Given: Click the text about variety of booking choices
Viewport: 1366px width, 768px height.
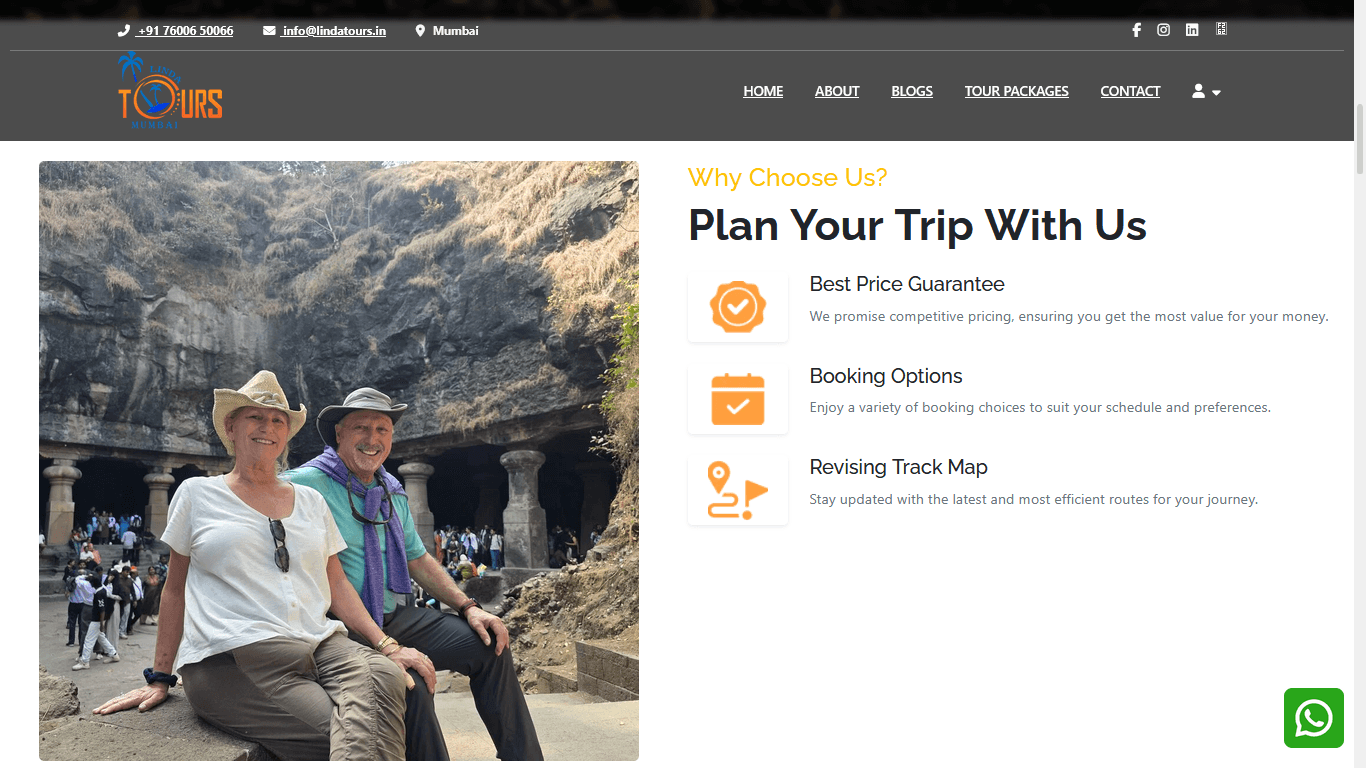Looking at the screenshot, I should point(1040,408).
